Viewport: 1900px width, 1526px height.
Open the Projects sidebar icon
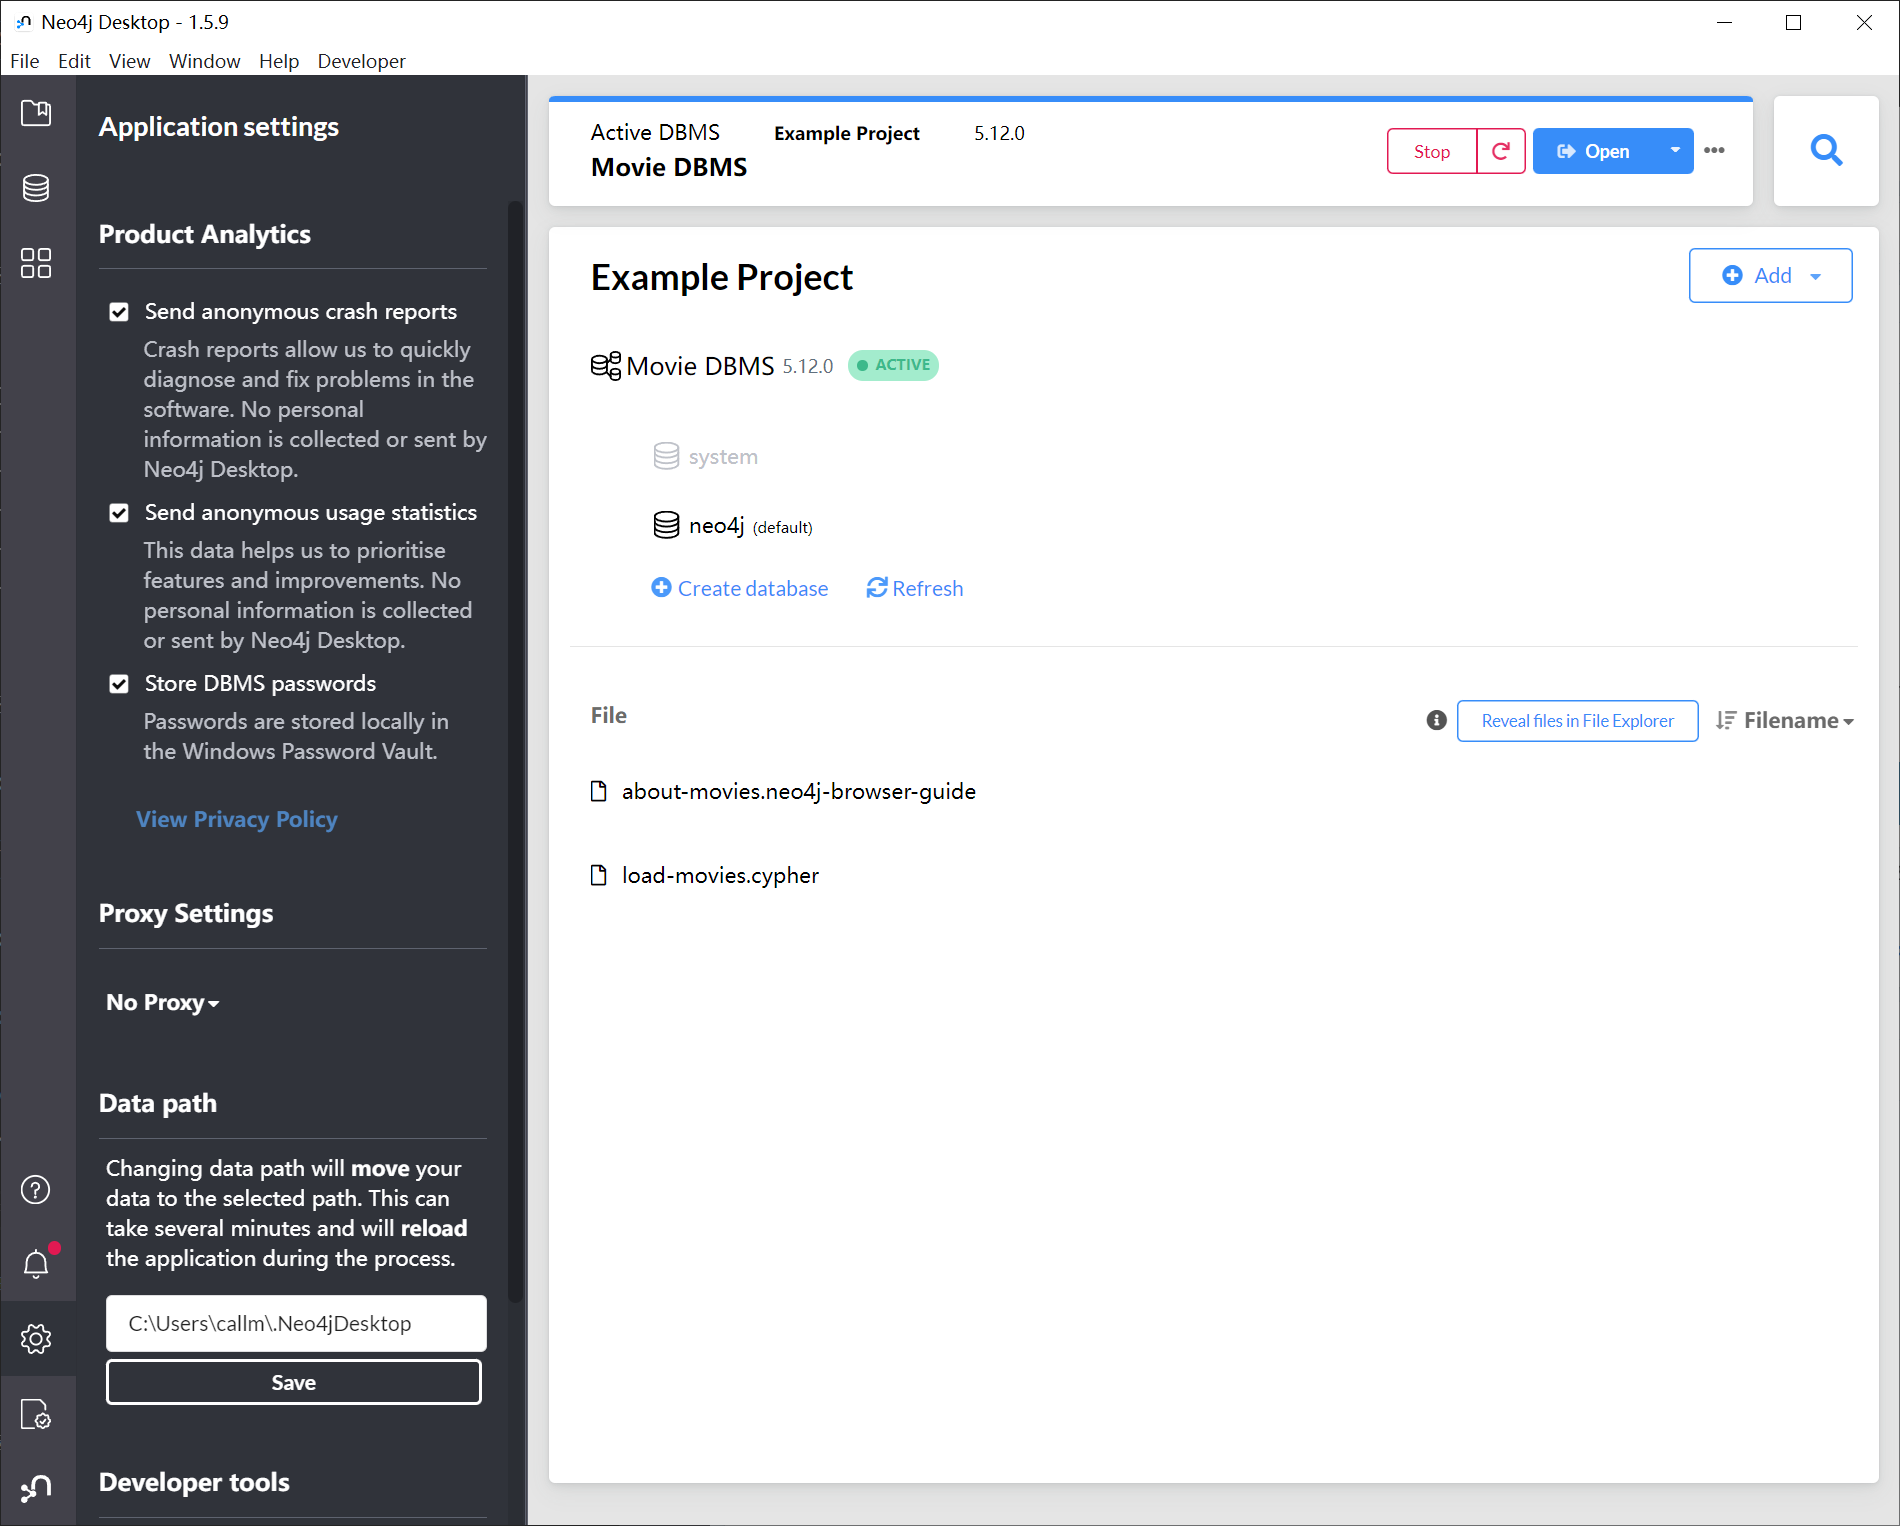tap(36, 113)
